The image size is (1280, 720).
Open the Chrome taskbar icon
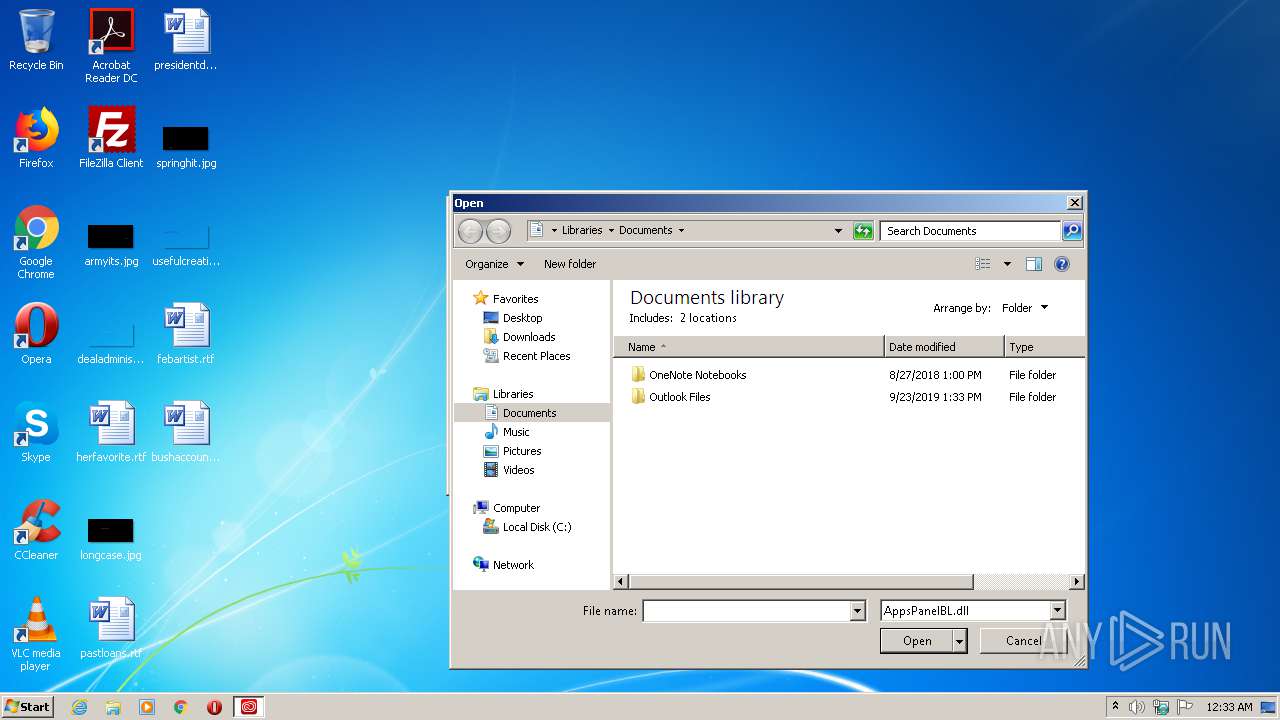point(181,707)
